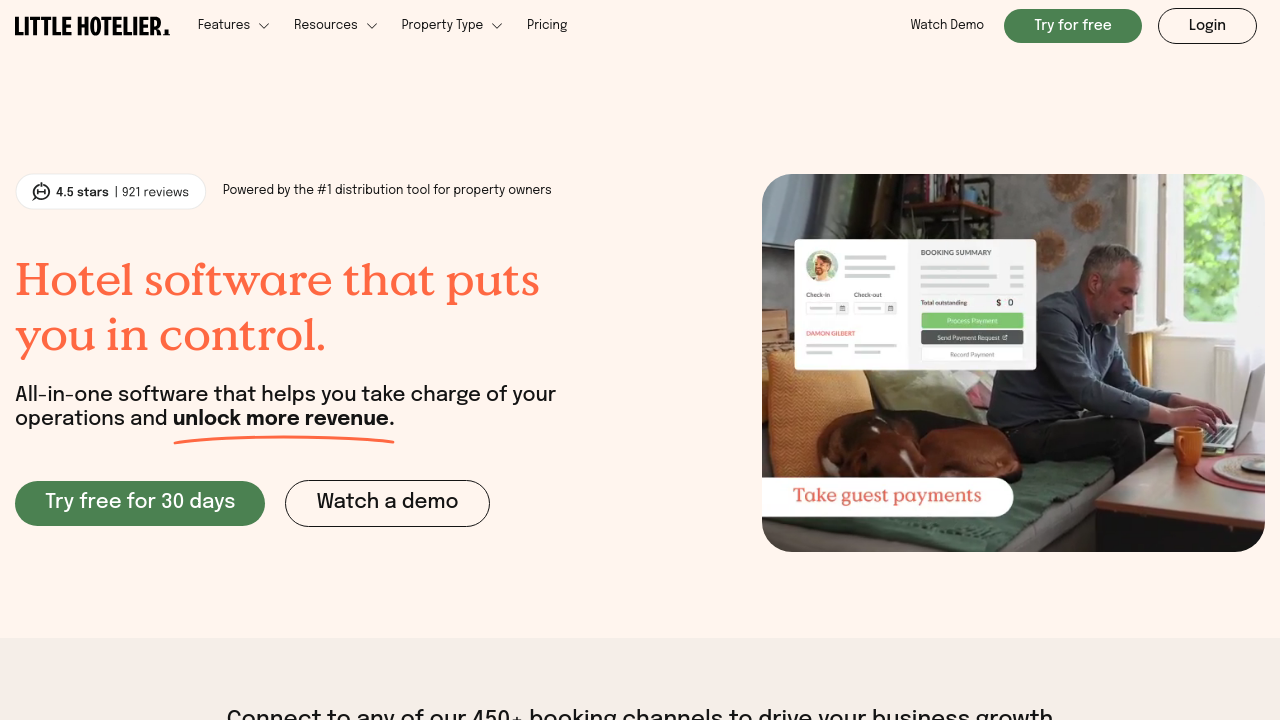Click the green Process Payment button in video

click(972, 321)
